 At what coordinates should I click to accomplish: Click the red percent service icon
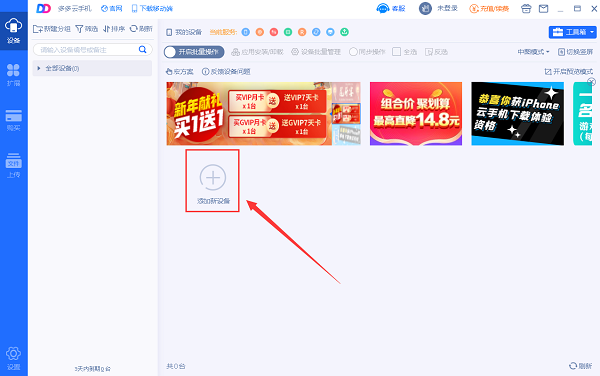(x=274, y=32)
